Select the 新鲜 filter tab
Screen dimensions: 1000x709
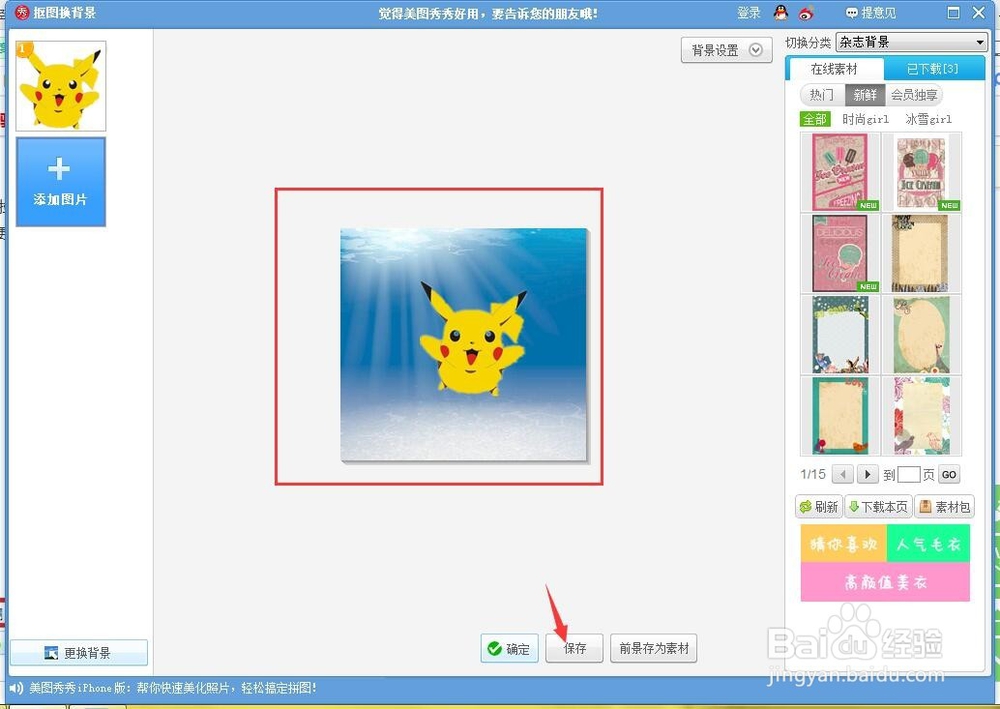[865, 95]
